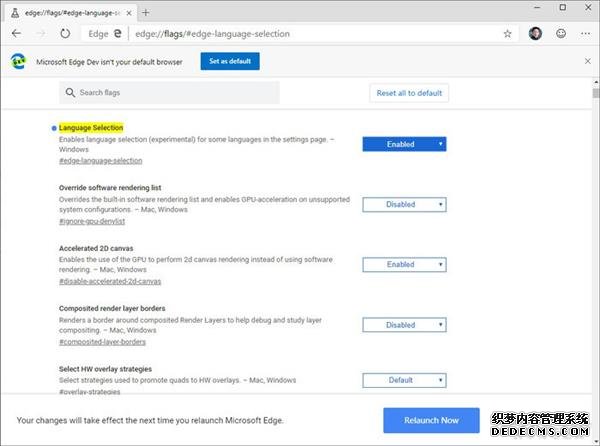Click the Override software rendering list heading
The image size is (600, 446).
click(x=110, y=188)
